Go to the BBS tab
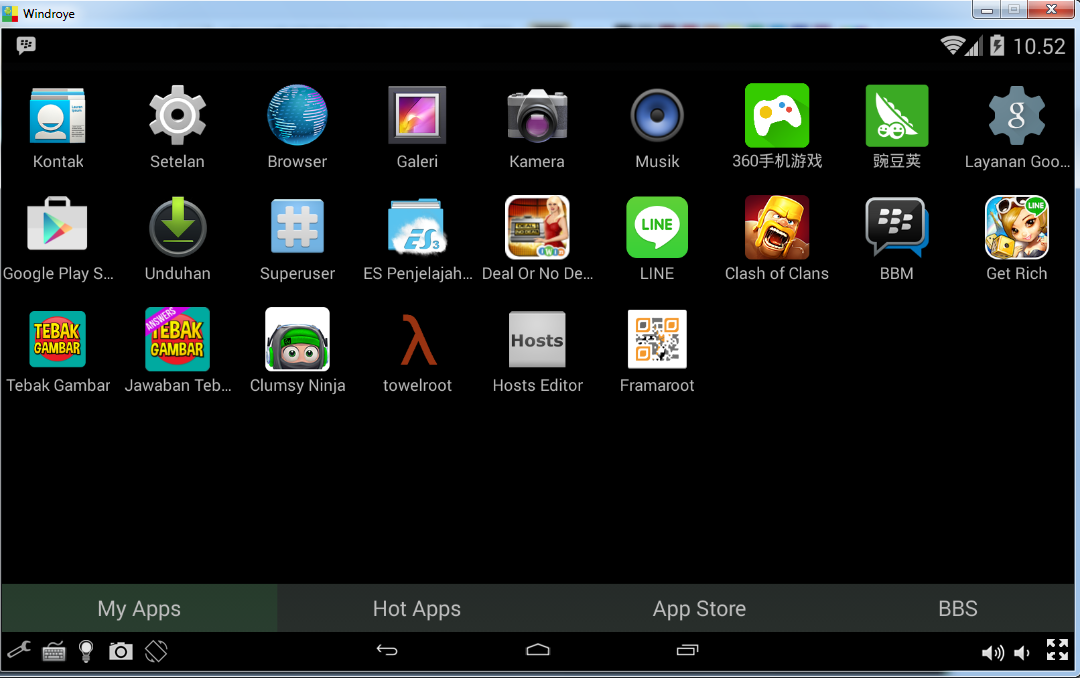The width and height of the screenshot is (1080, 678). [957, 608]
